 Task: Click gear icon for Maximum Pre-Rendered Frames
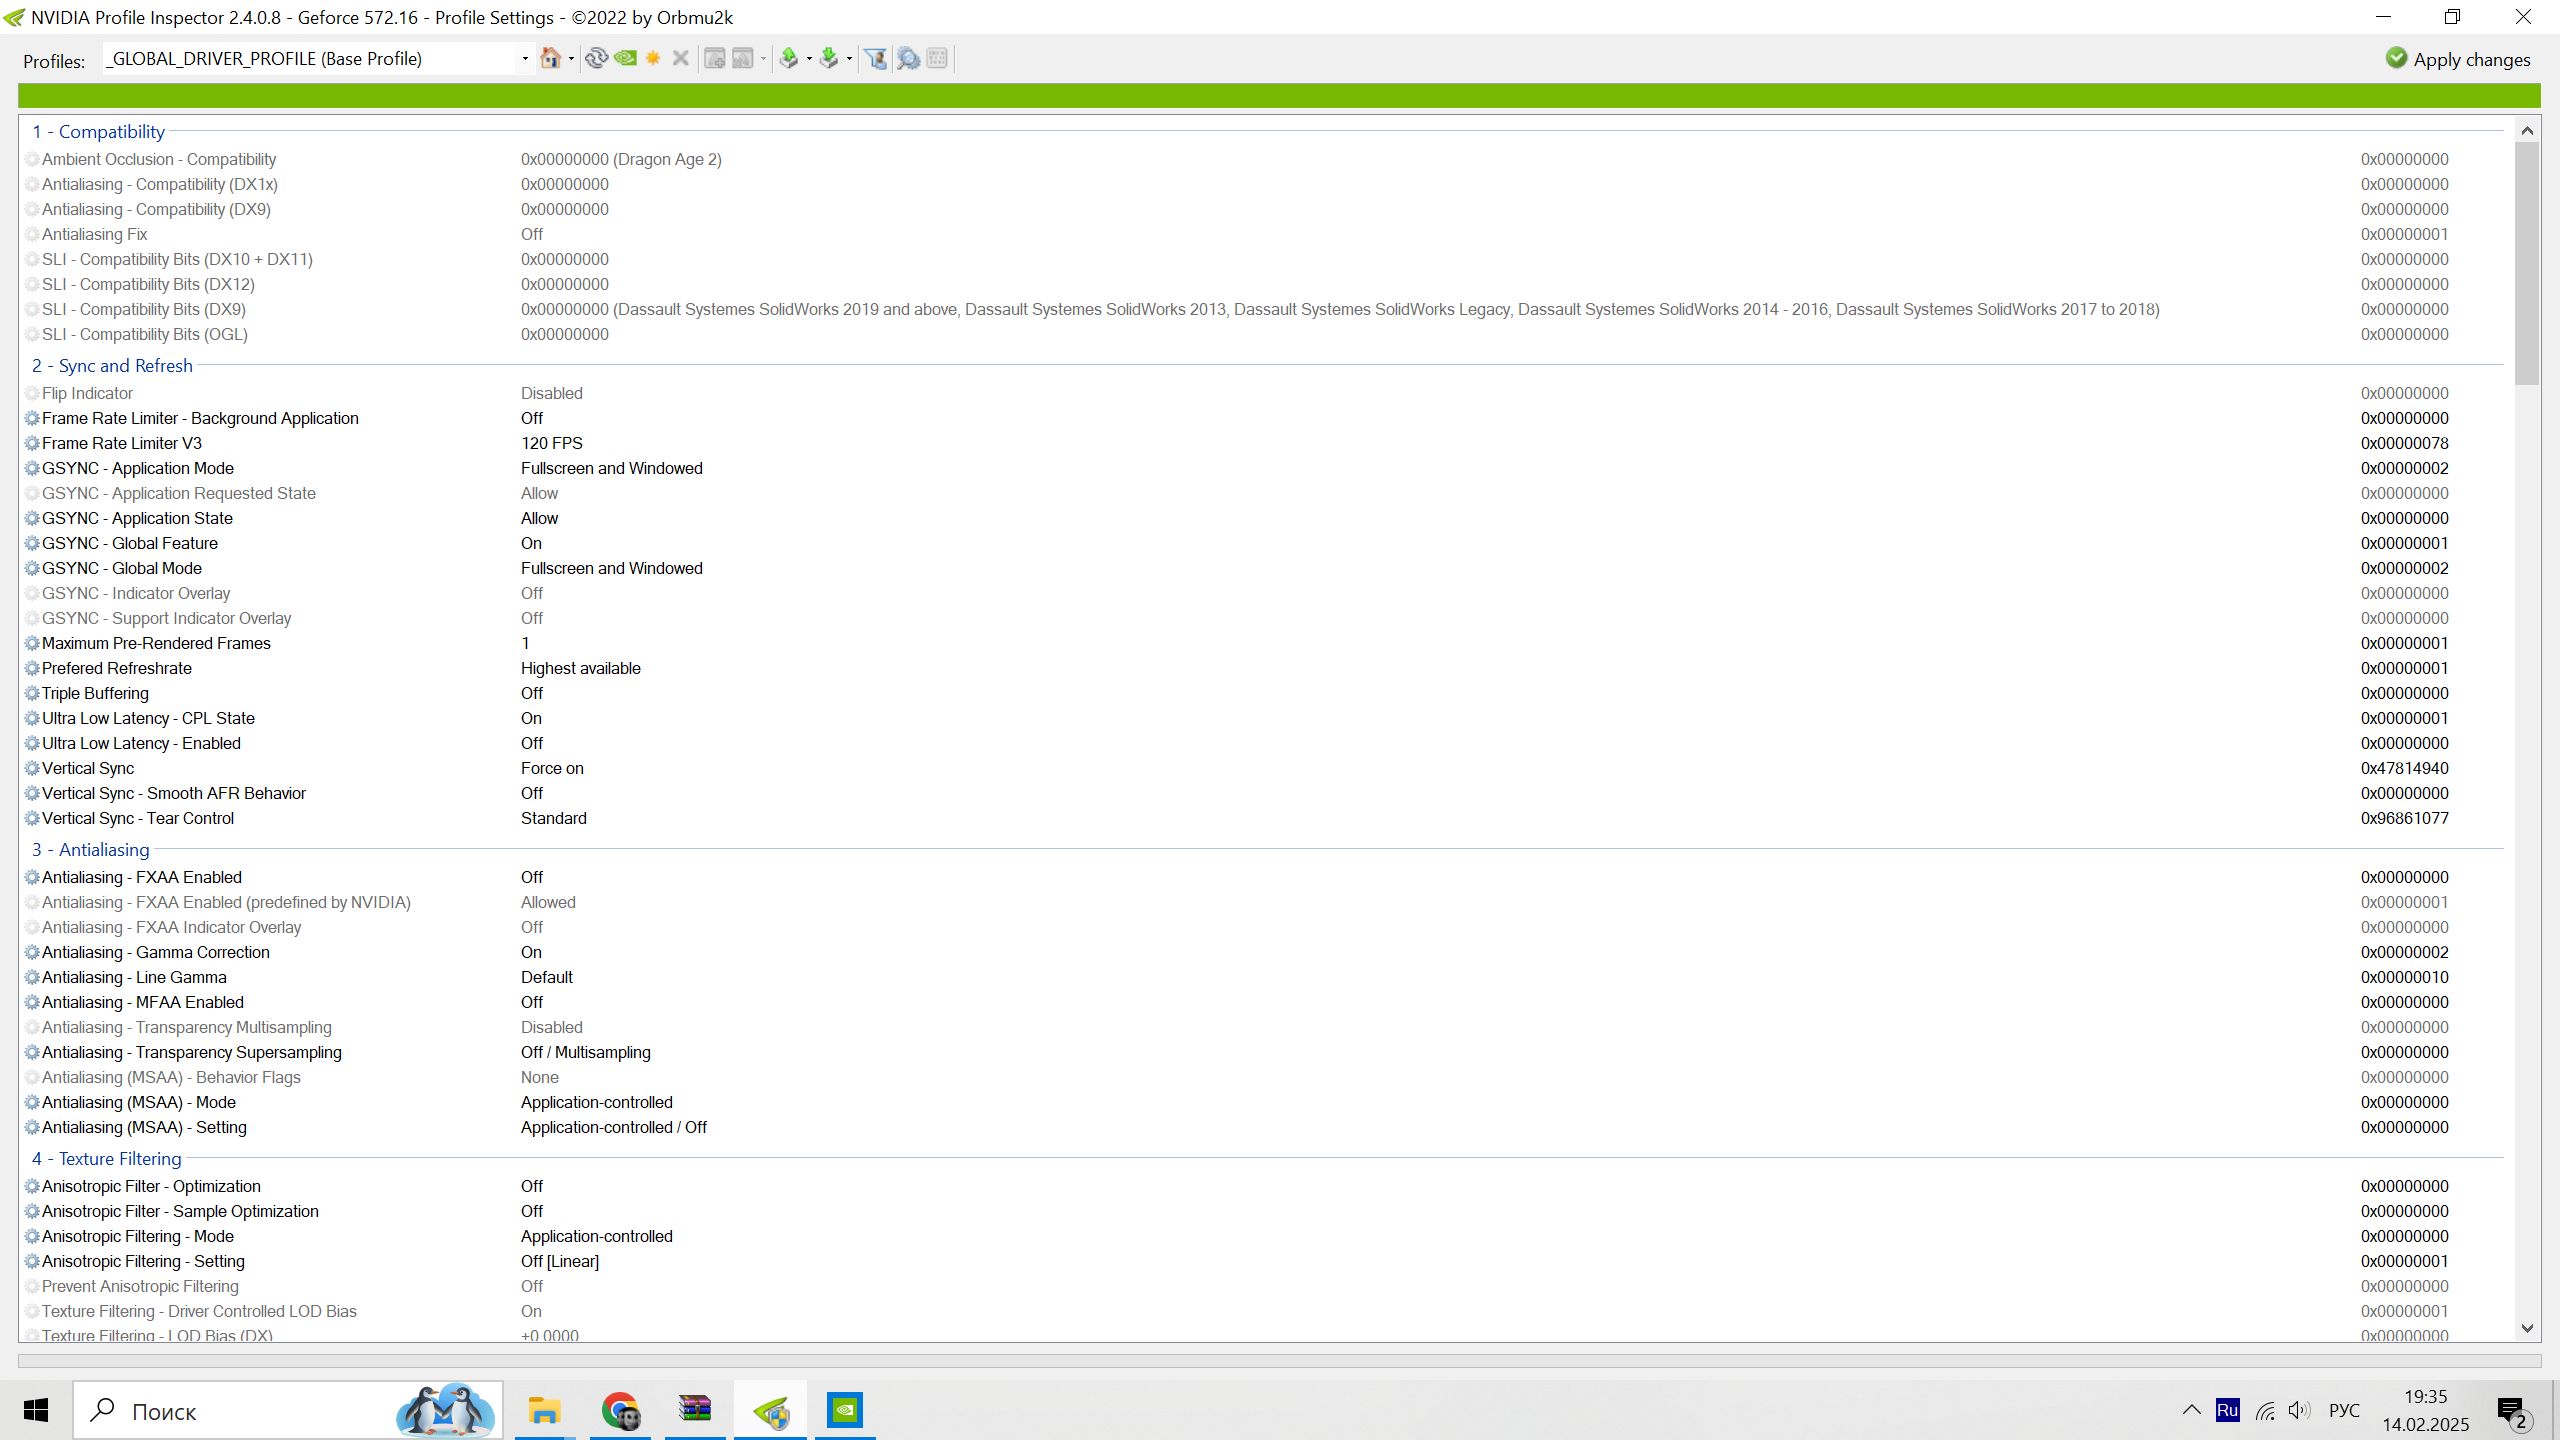[x=32, y=643]
